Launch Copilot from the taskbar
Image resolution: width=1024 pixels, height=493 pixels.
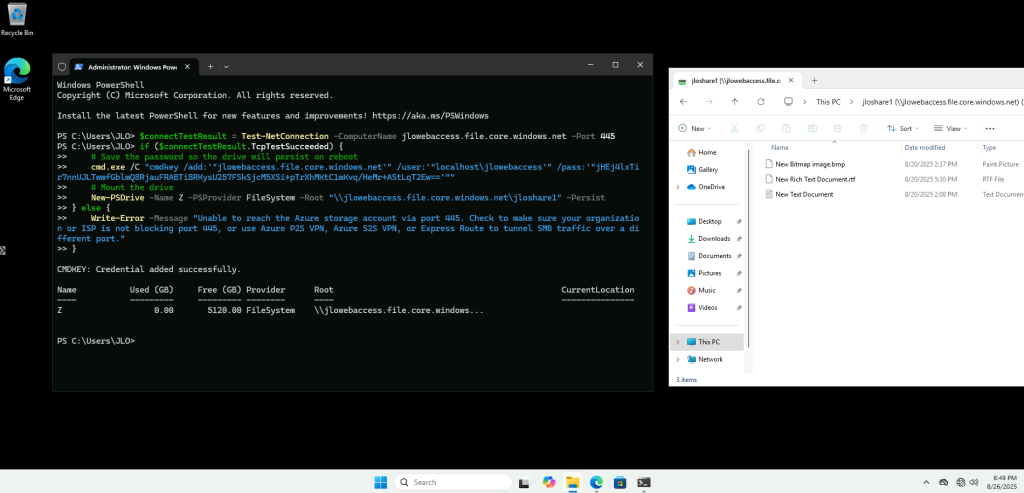pyautogui.click(x=549, y=482)
